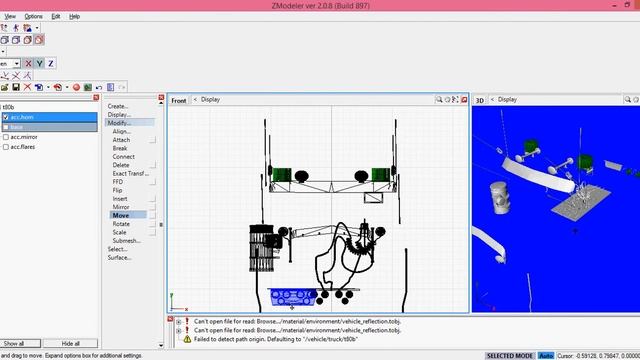Image resolution: width=640 pixels, height=360 pixels.
Task: Expand the Display... command group
Action: click(x=119, y=115)
